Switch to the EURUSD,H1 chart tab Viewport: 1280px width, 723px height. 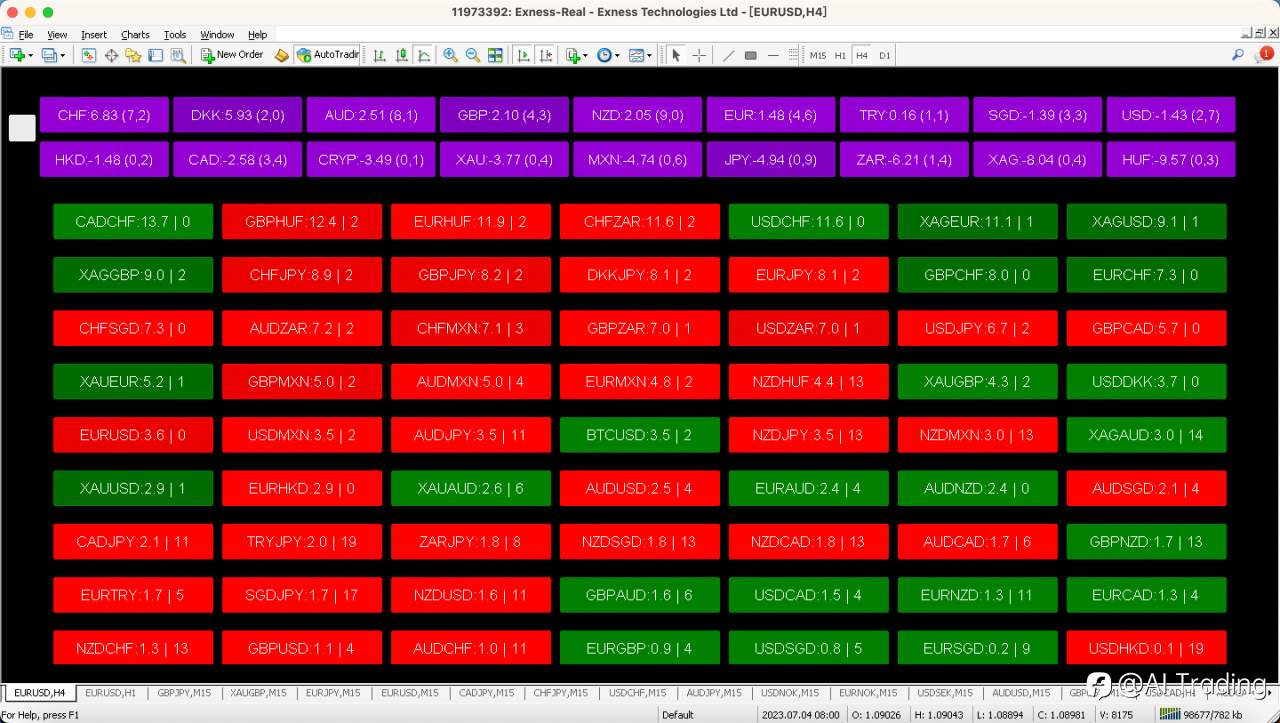click(x=110, y=692)
